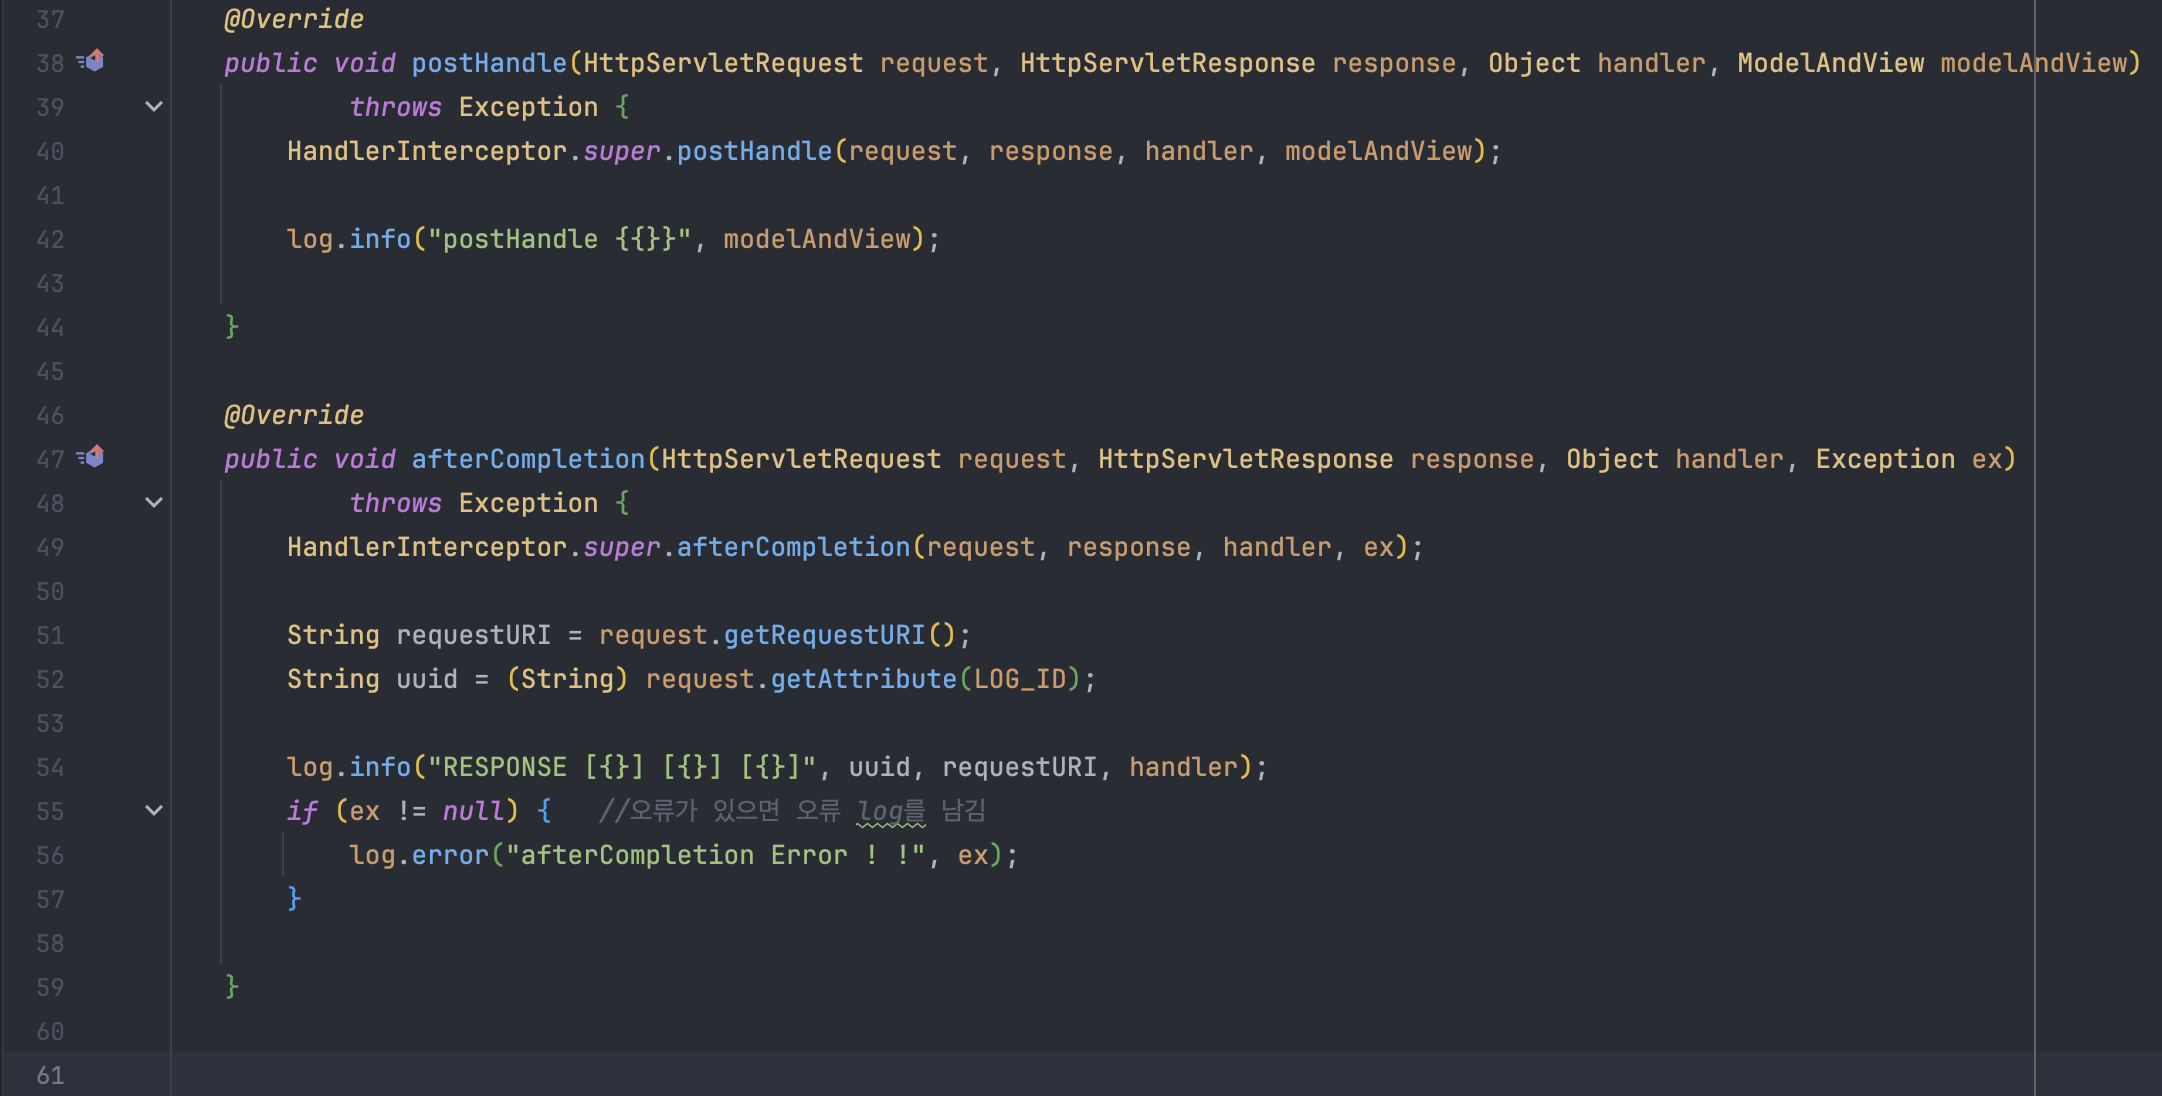The height and width of the screenshot is (1096, 2162).
Task: Click the first @Override annotation above postHandle
Action: [293, 19]
